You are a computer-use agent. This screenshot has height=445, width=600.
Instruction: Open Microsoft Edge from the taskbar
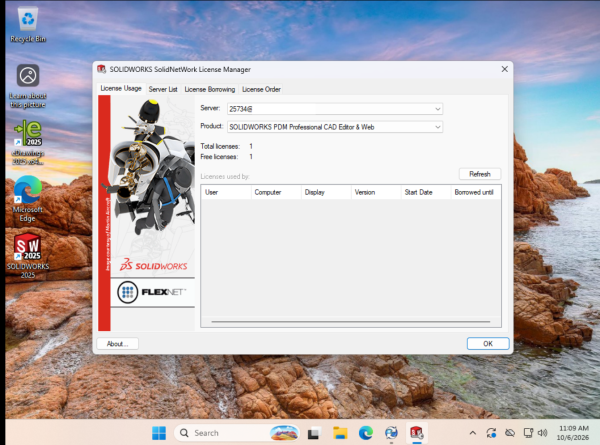tap(366, 433)
